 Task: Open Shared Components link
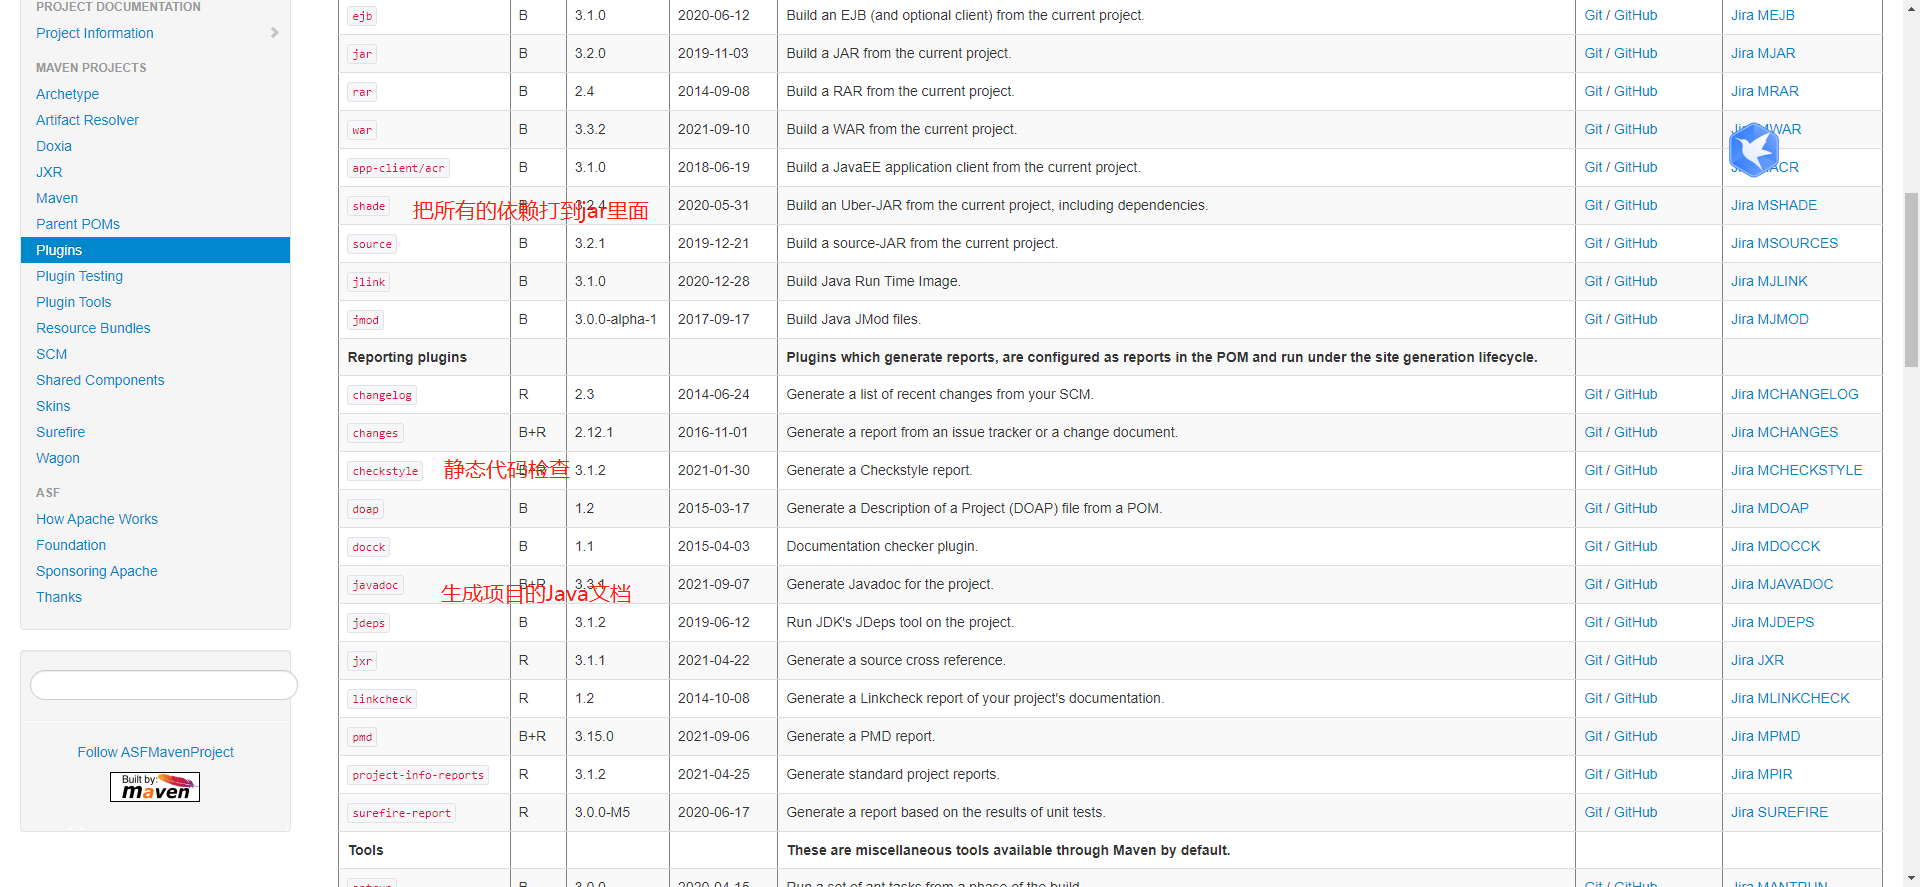pos(100,380)
